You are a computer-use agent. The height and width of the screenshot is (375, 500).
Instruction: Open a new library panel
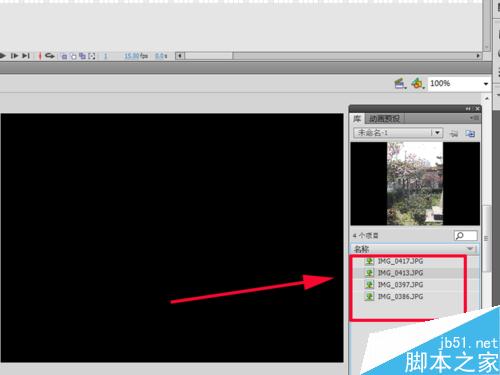point(470,134)
